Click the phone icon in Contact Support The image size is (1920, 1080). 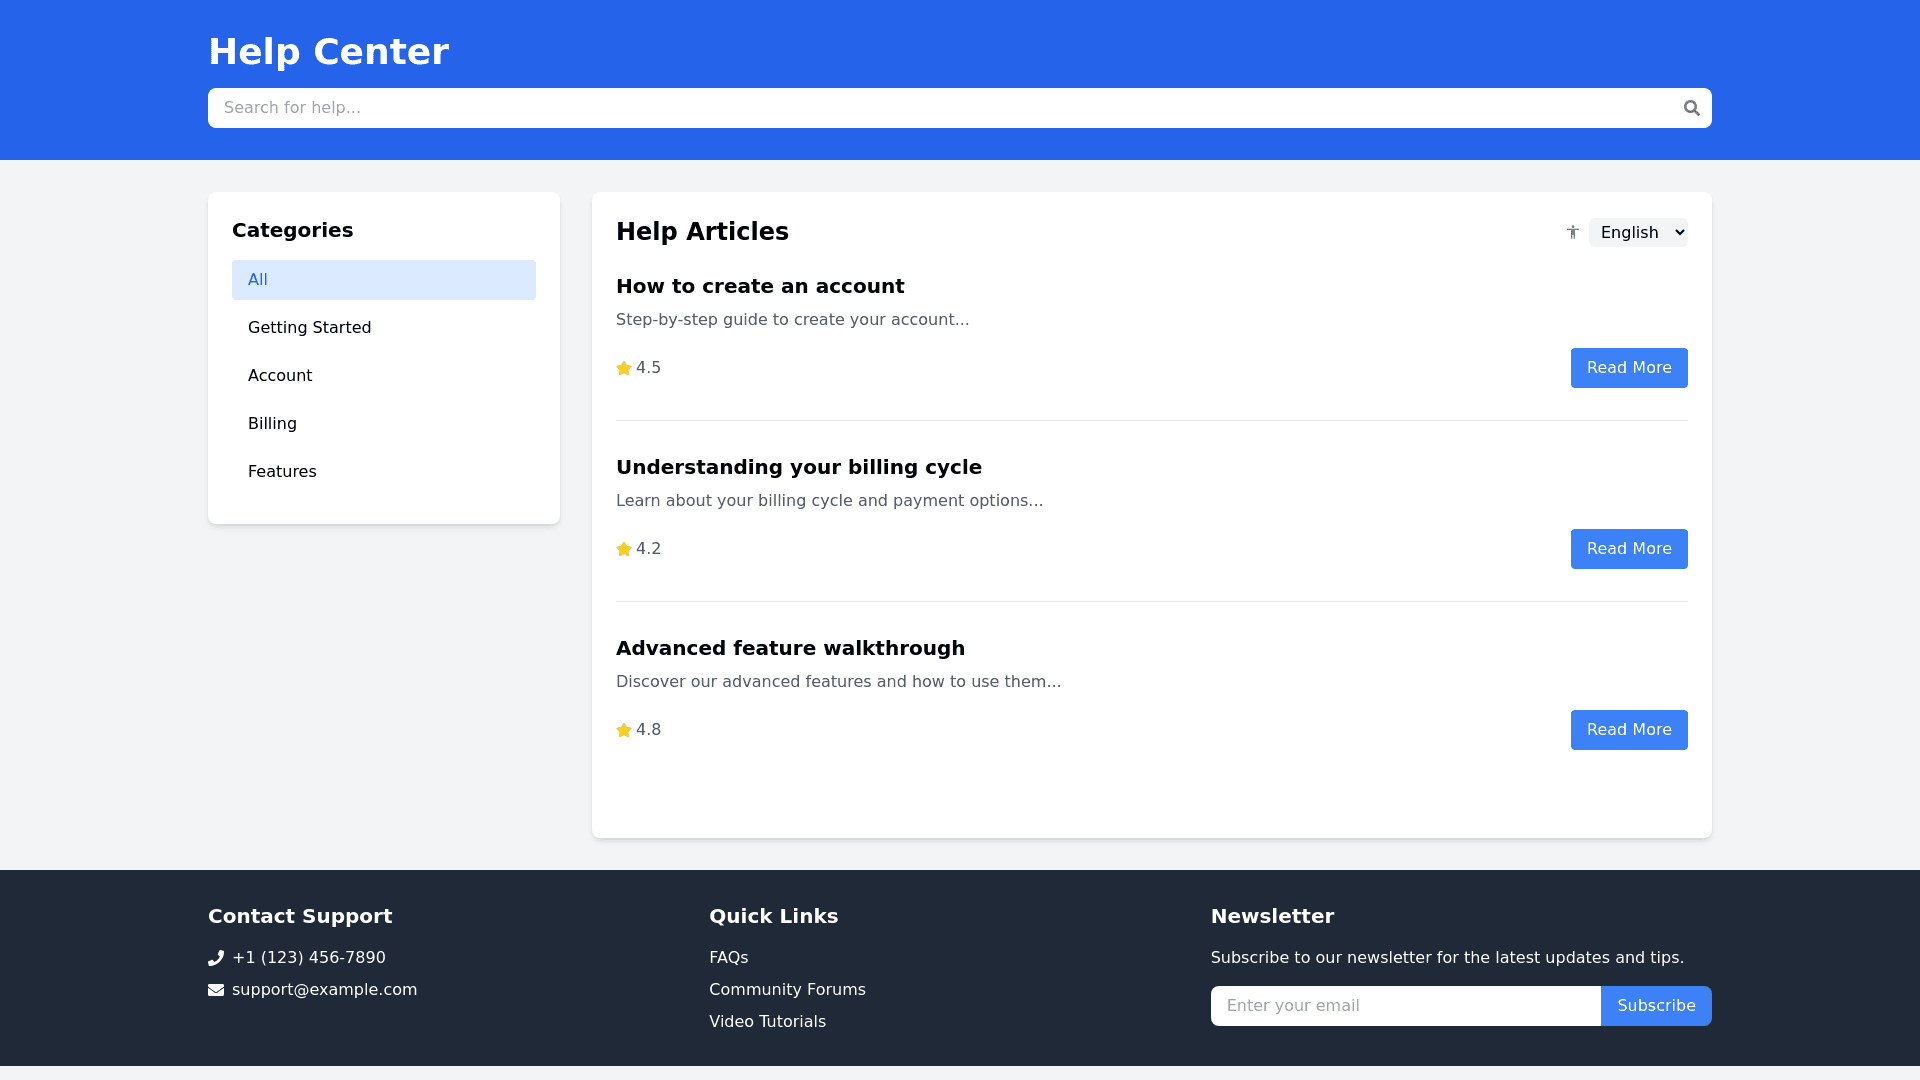click(x=216, y=958)
